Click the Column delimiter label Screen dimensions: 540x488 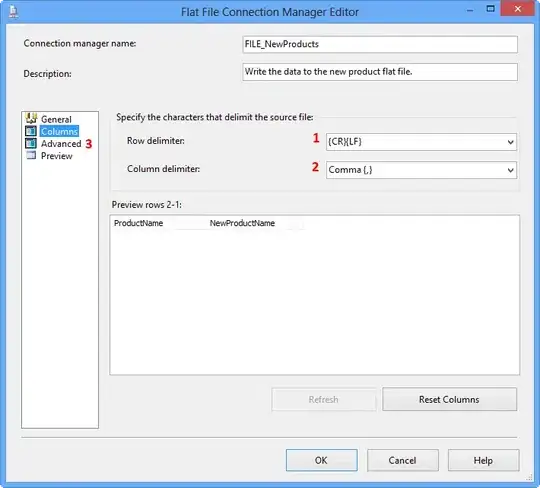163,169
